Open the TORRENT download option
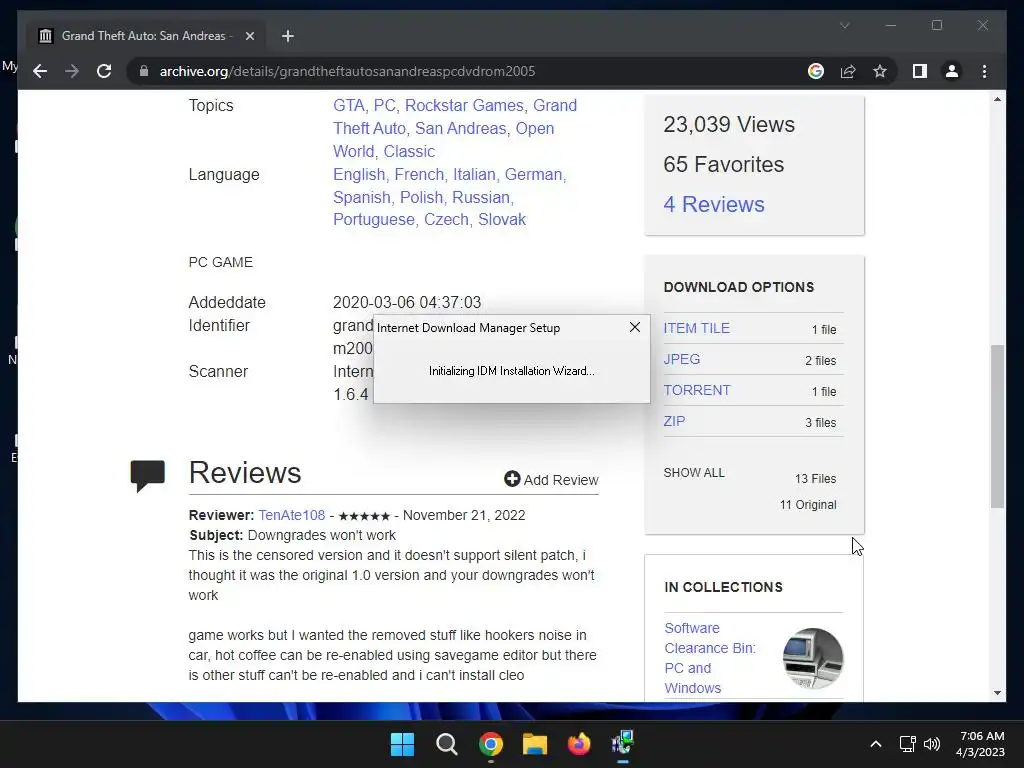 click(697, 391)
